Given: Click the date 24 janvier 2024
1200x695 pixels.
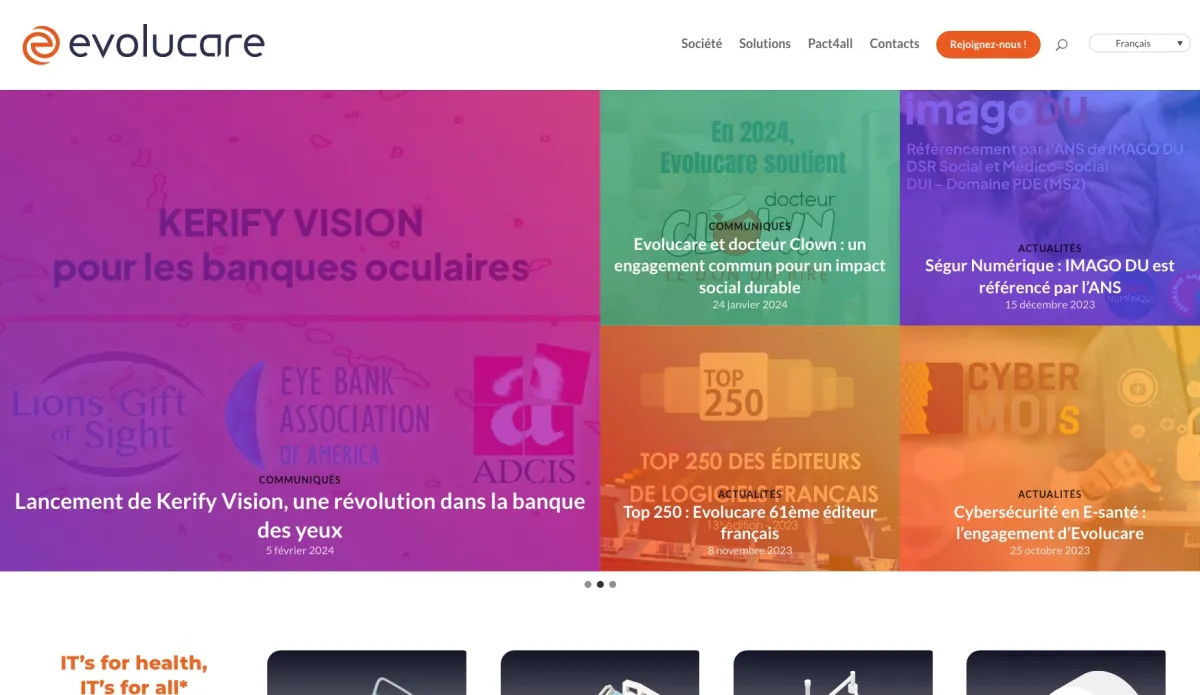Looking at the screenshot, I should click(x=750, y=305).
